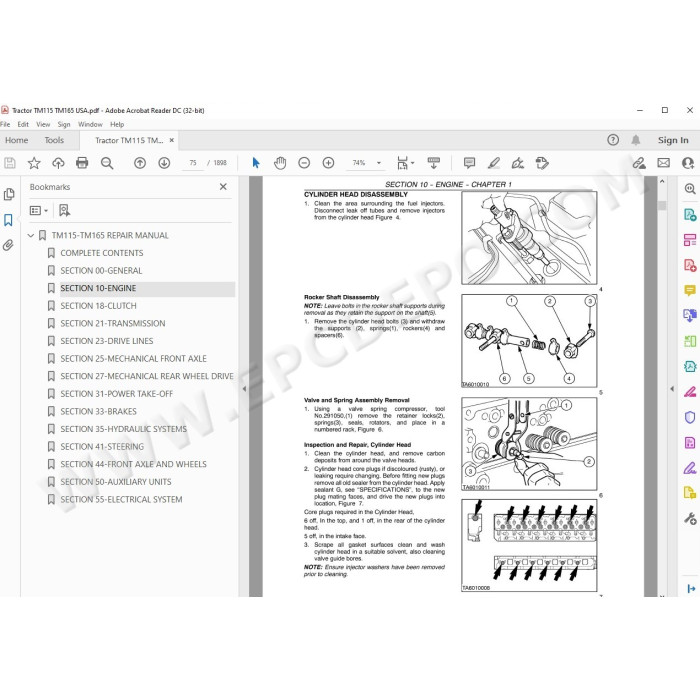Print the document with the printer icon
This screenshot has width=700, height=700.
(x=82, y=163)
